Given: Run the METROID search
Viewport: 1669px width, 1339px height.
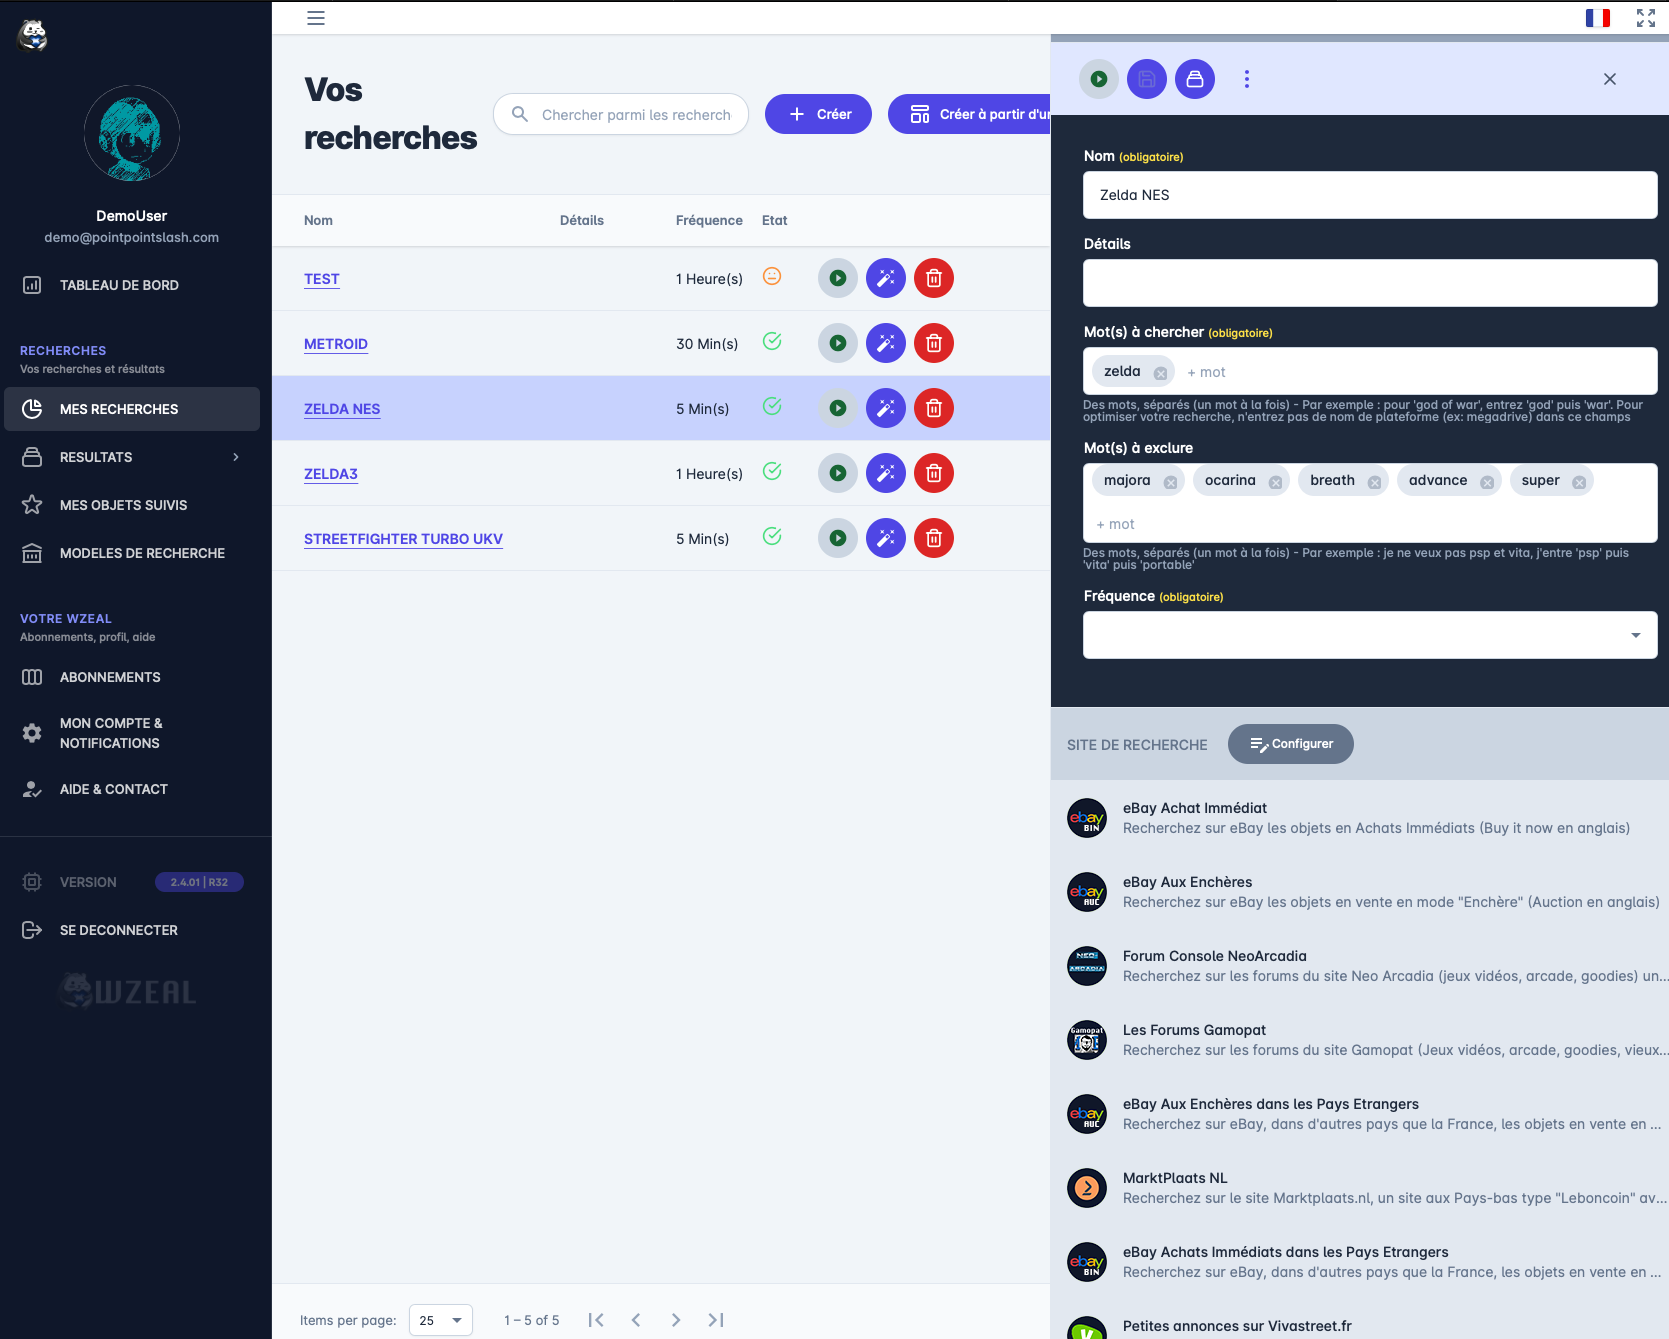Looking at the screenshot, I should click(x=838, y=343).
